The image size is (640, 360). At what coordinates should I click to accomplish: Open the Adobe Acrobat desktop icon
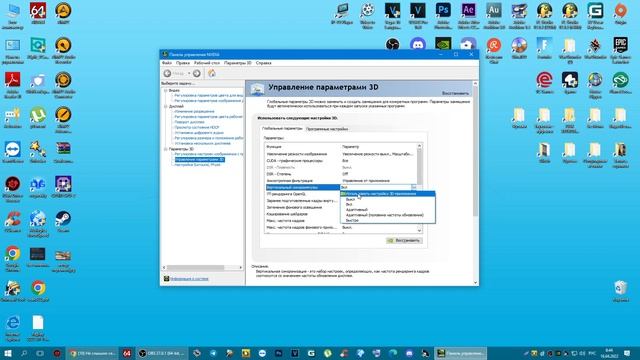[13, 85]
